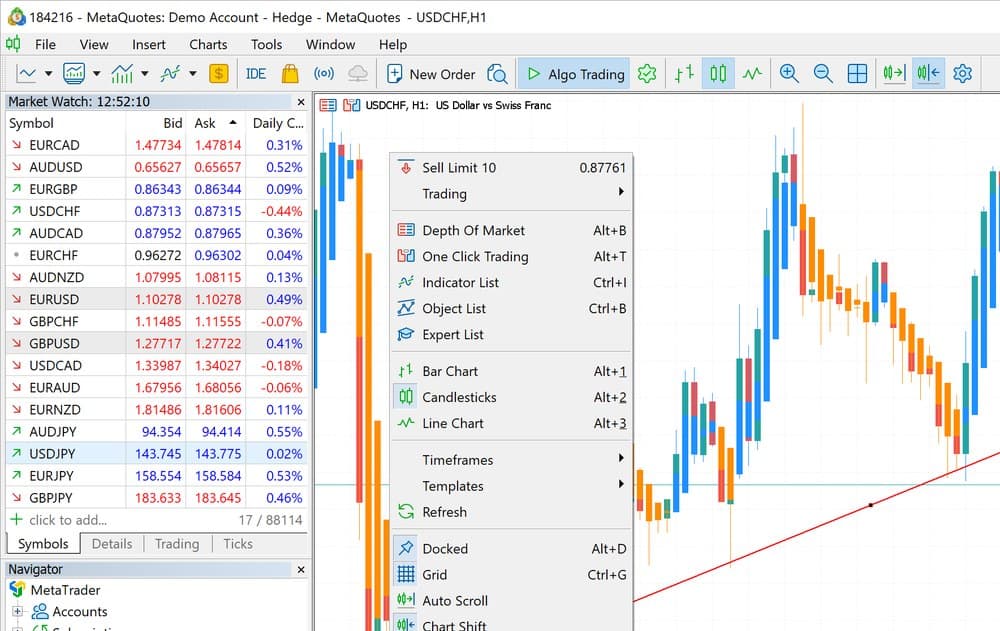Open the Market shopping bag icon

tap(290, 74)
